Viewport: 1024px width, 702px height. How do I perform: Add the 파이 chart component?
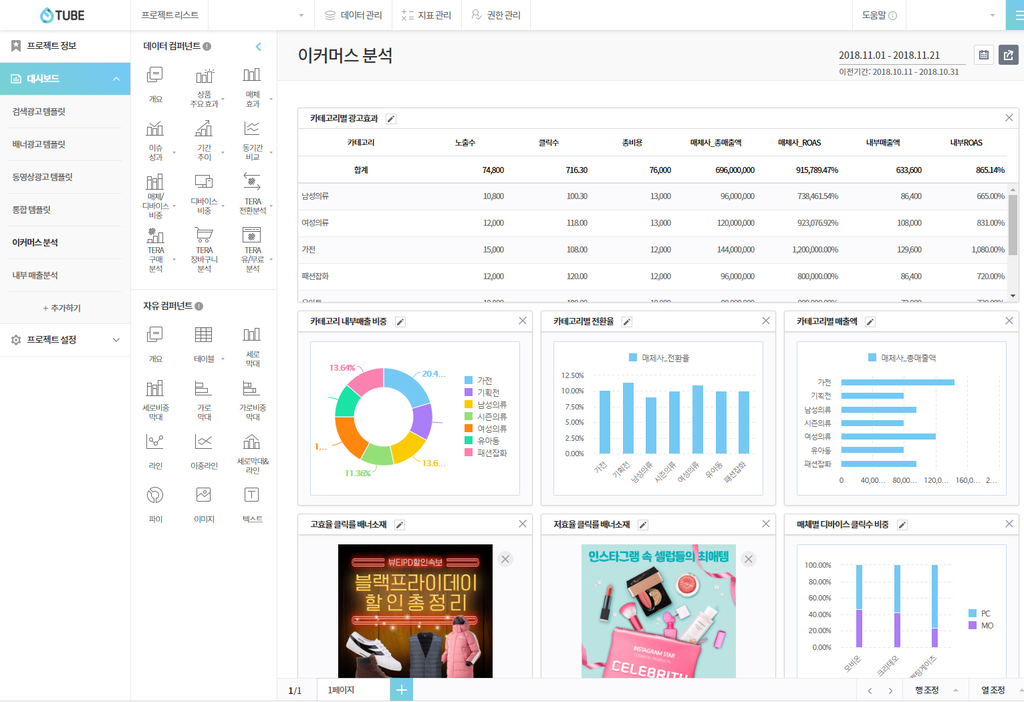tap(155, 505)
